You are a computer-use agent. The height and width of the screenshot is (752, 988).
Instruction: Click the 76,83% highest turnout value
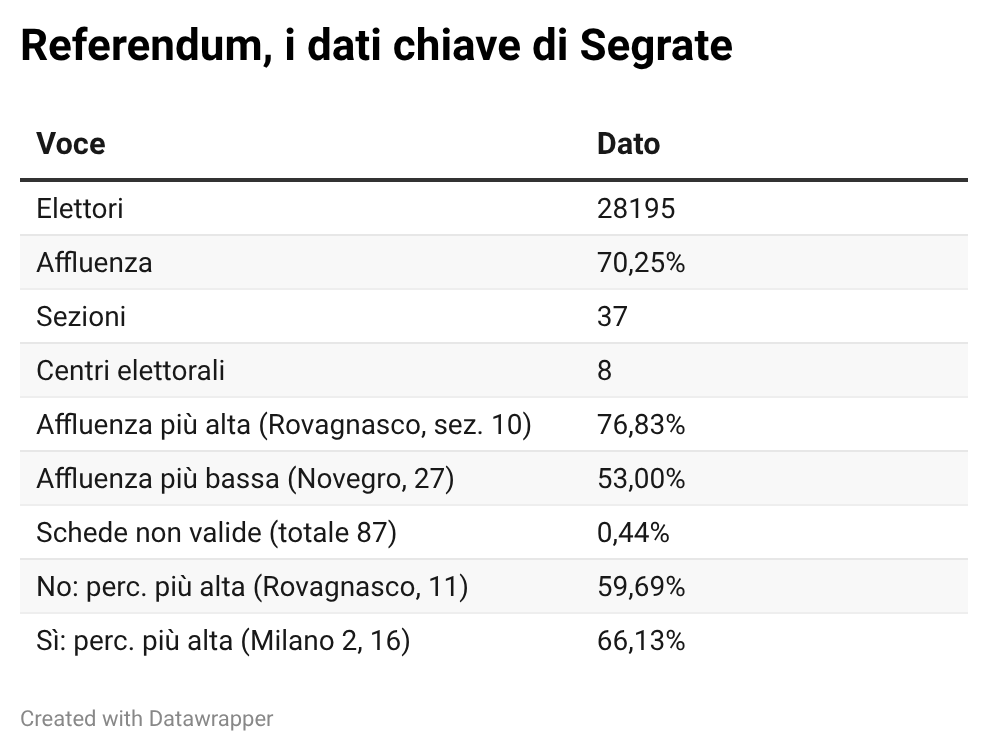640,424
